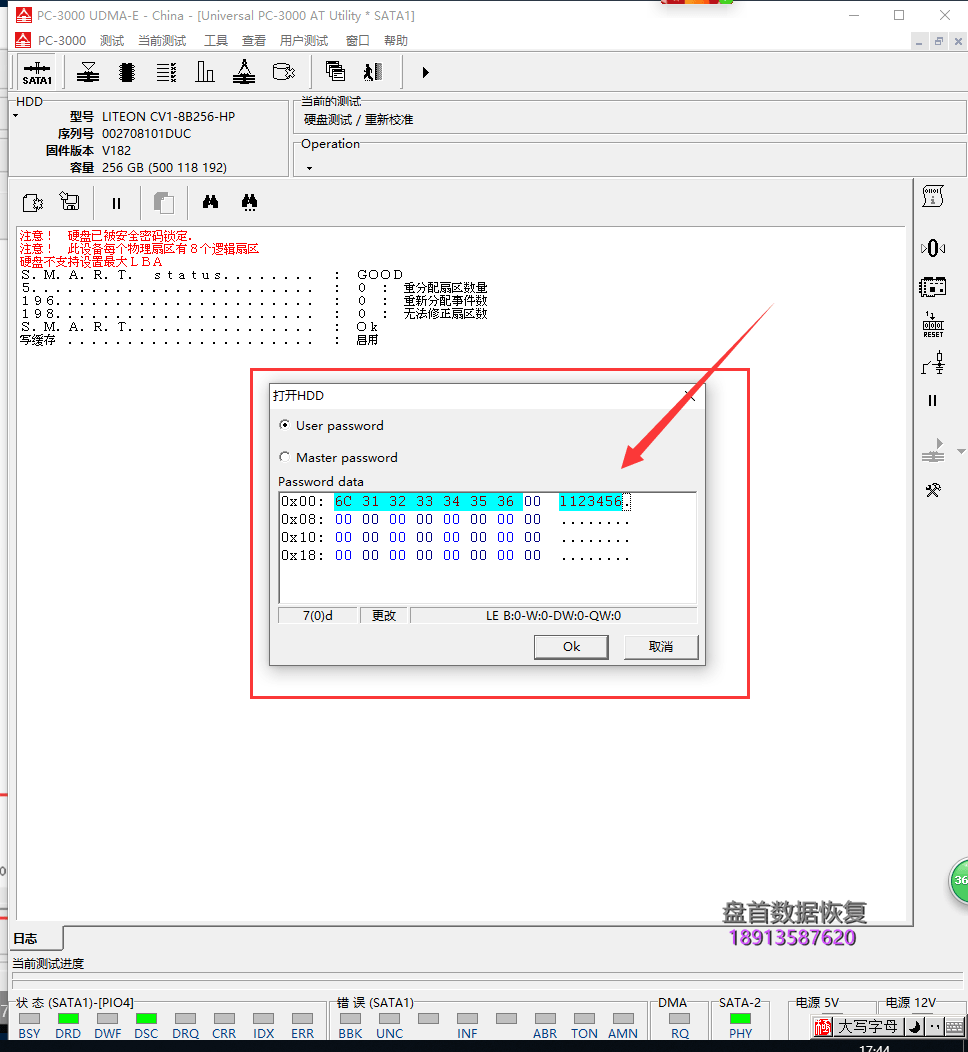Open the stacked windows icon in toolbar
Image resolution: width=968 pixels, height=1052 pixels.
(x=335, y=72)
